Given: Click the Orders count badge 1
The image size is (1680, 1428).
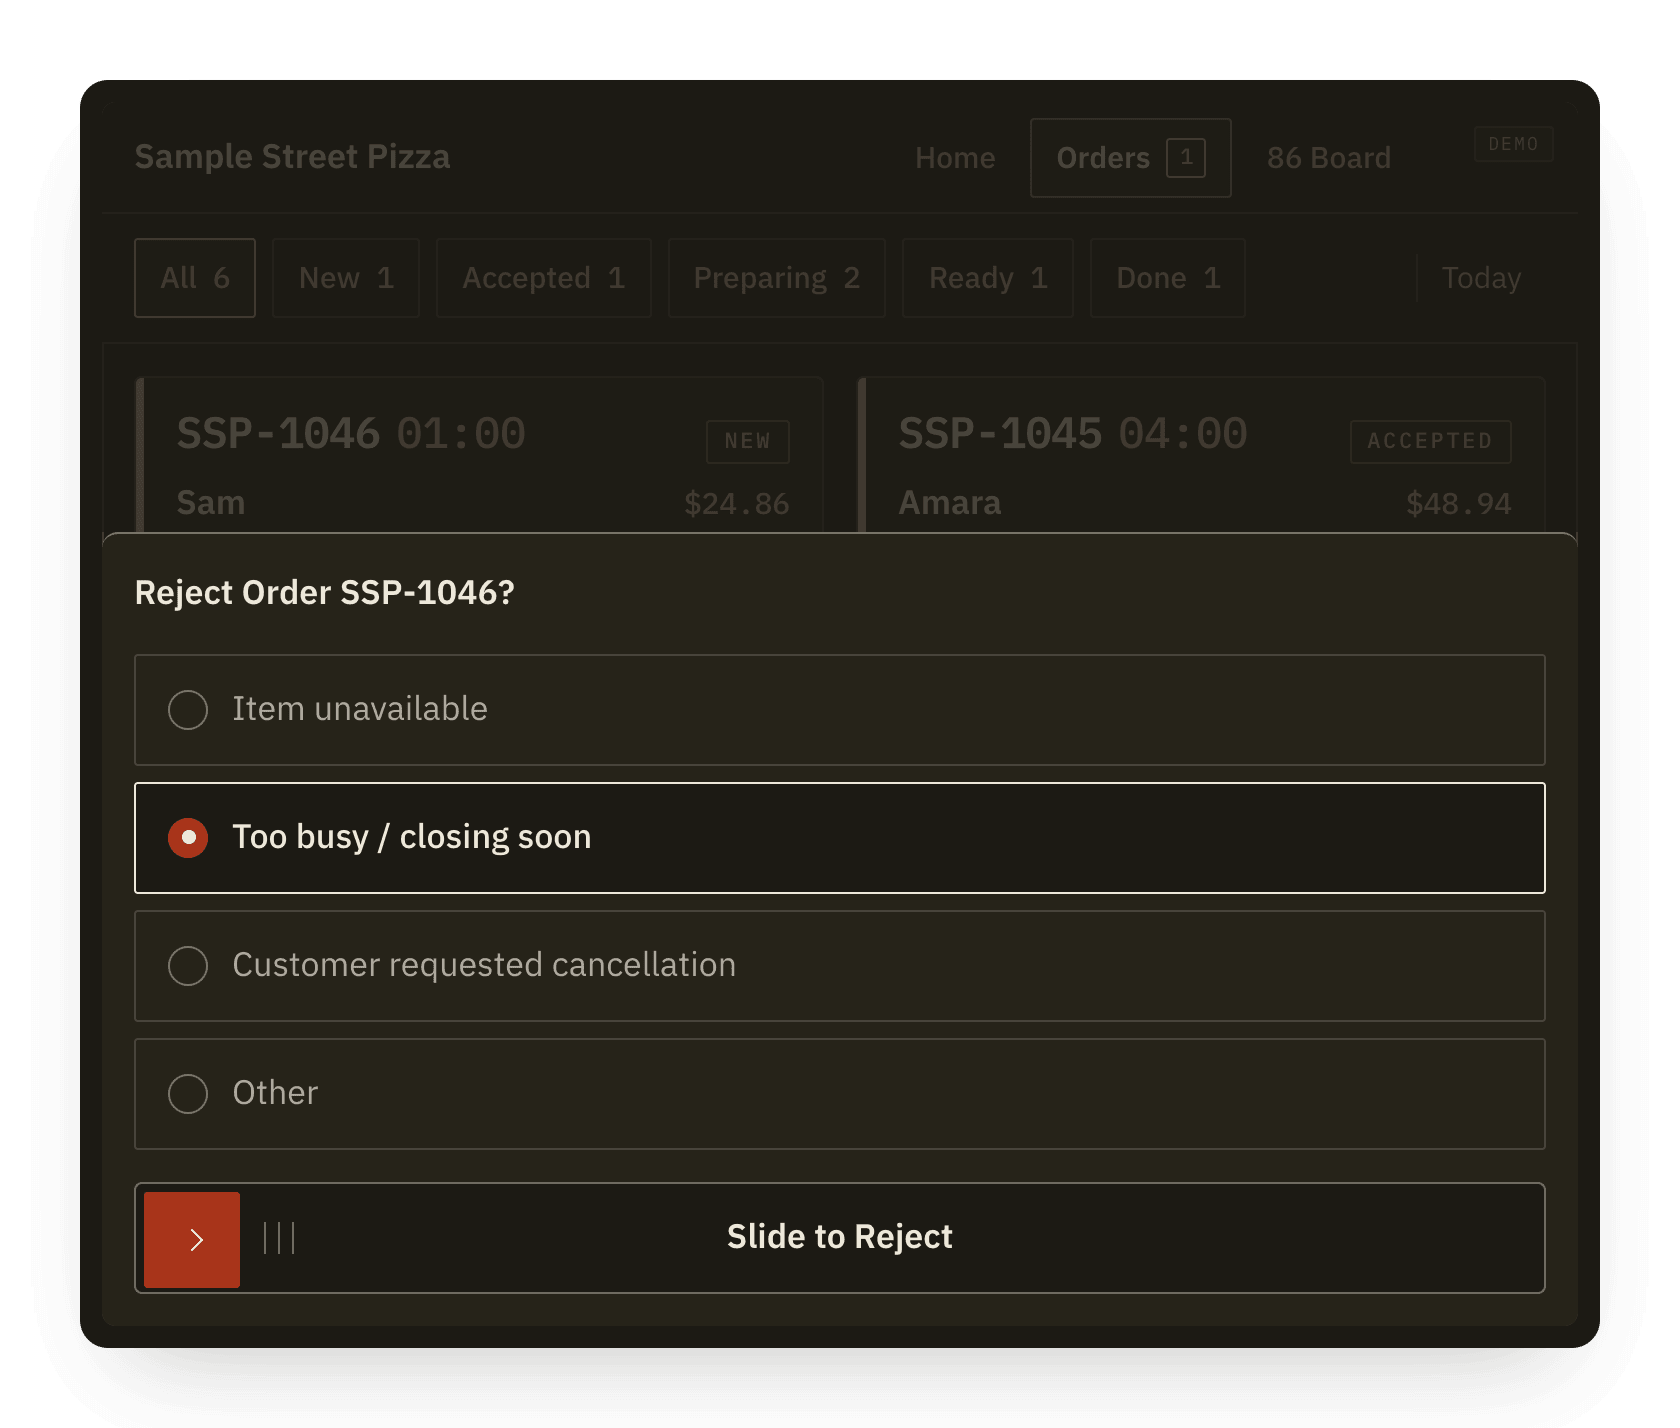Looking at the screenshot, I should click(1186, 157).
